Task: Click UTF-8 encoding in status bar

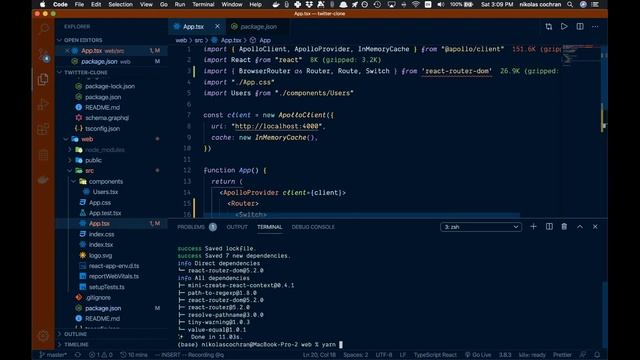Action: (x=384, y=355)
